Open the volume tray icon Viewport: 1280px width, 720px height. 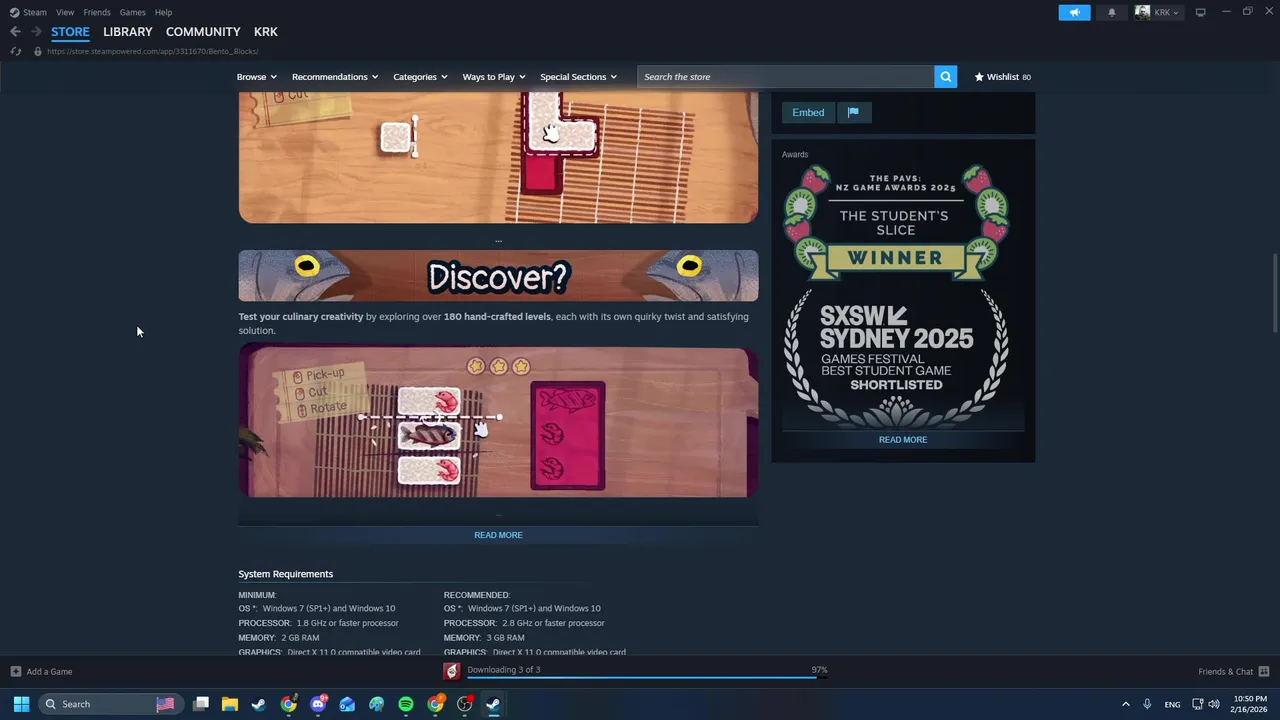pos(1214,704)
